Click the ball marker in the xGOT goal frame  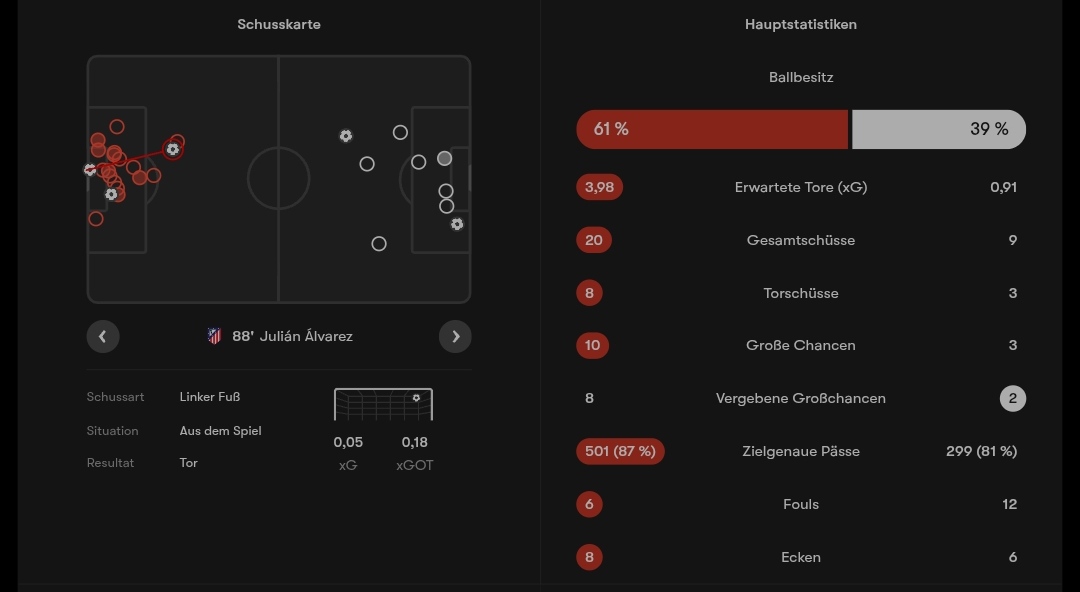[x=416, y=398]
